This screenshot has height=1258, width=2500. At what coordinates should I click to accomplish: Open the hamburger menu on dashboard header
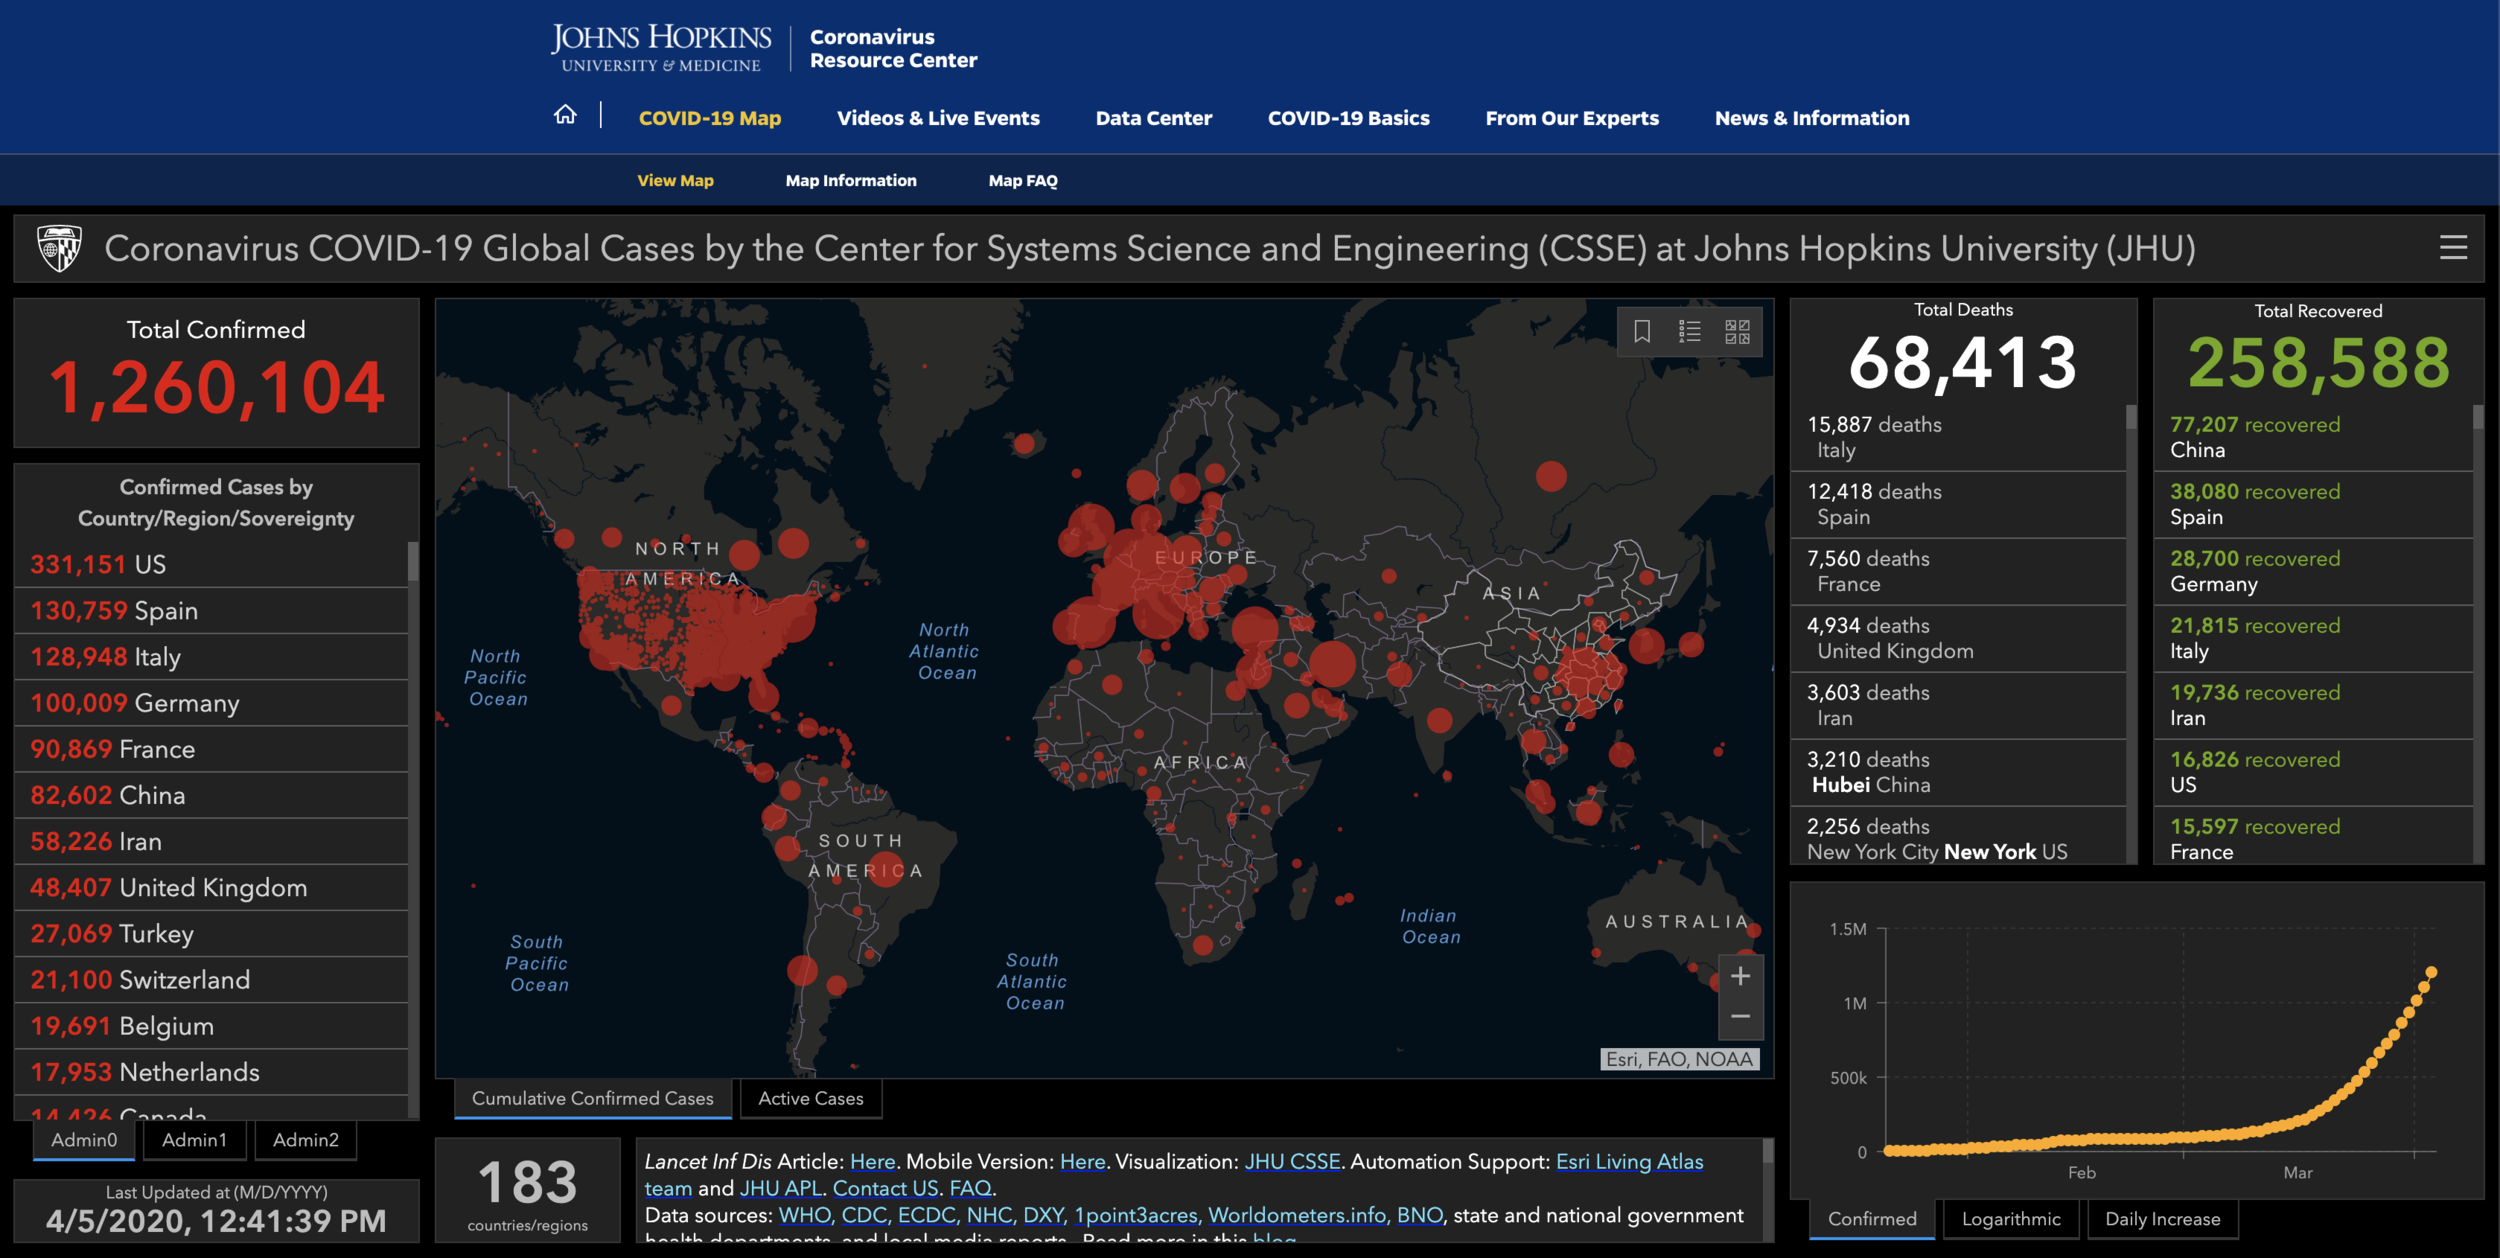(2453, 248)
